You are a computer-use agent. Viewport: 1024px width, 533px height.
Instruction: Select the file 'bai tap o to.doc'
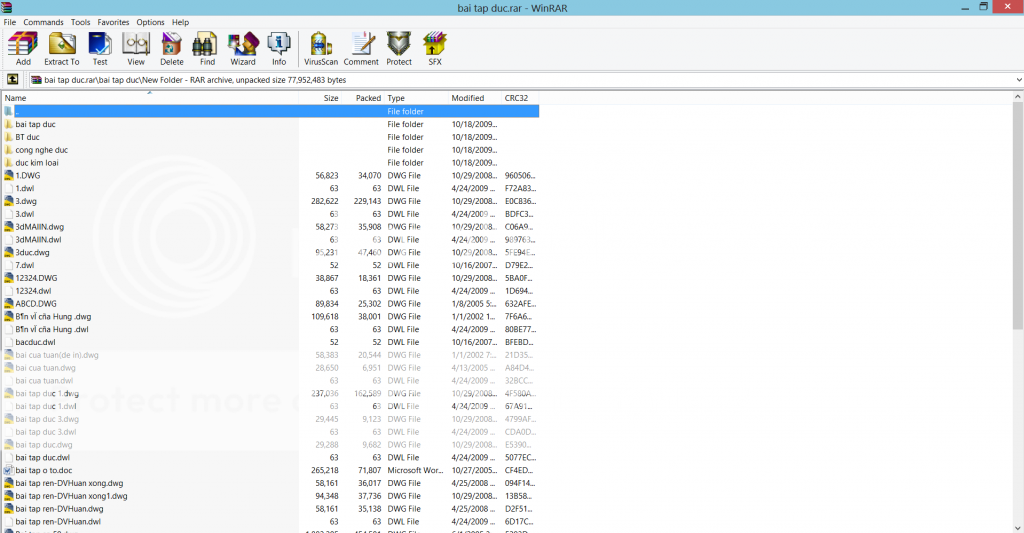coord(43,470)
